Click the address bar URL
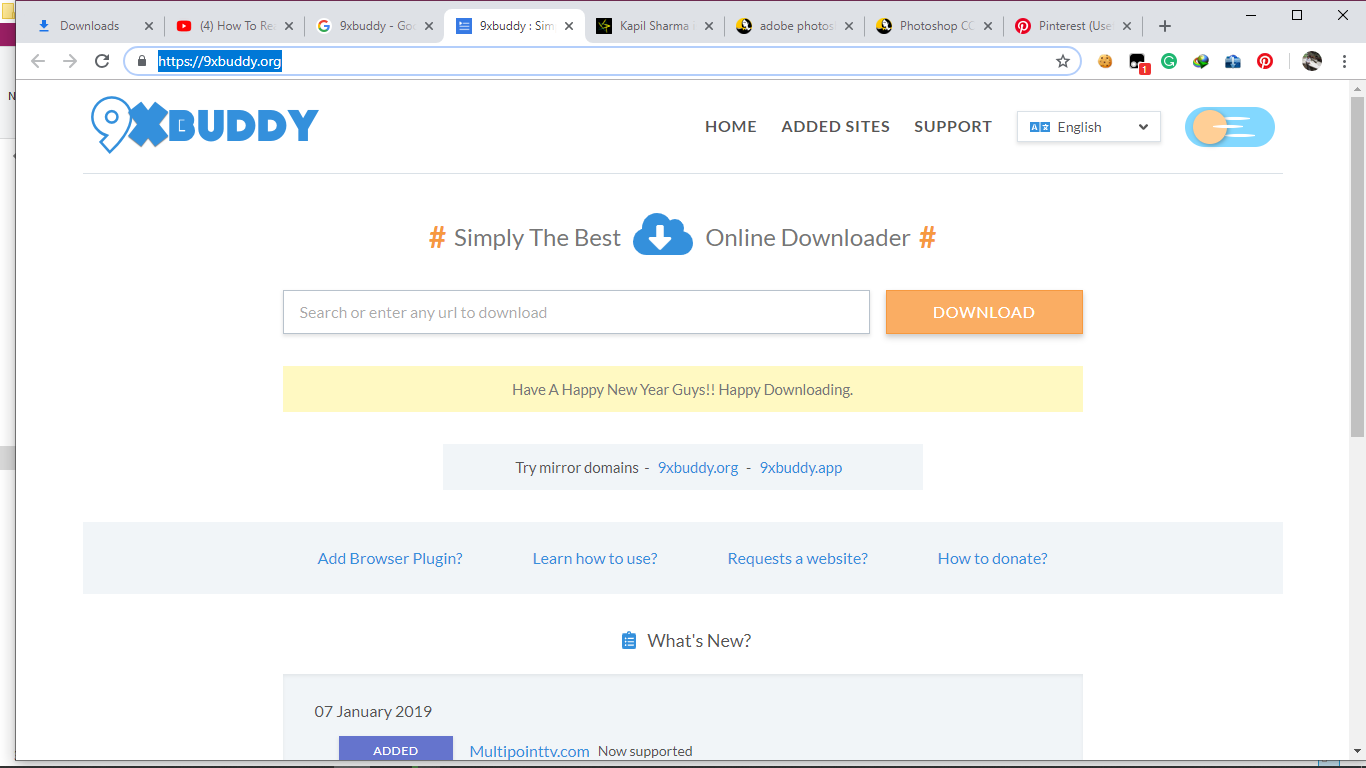The height and width of the screenshot is (768, 1366). tap(220, 61)
